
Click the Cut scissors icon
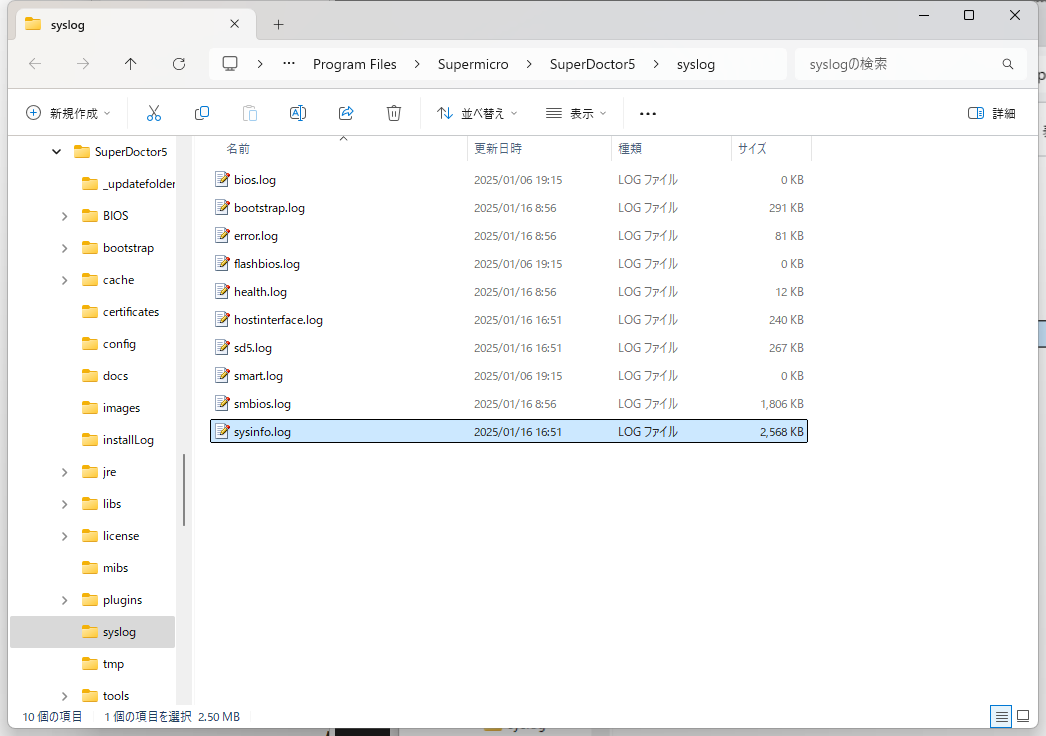coord(153,113)
